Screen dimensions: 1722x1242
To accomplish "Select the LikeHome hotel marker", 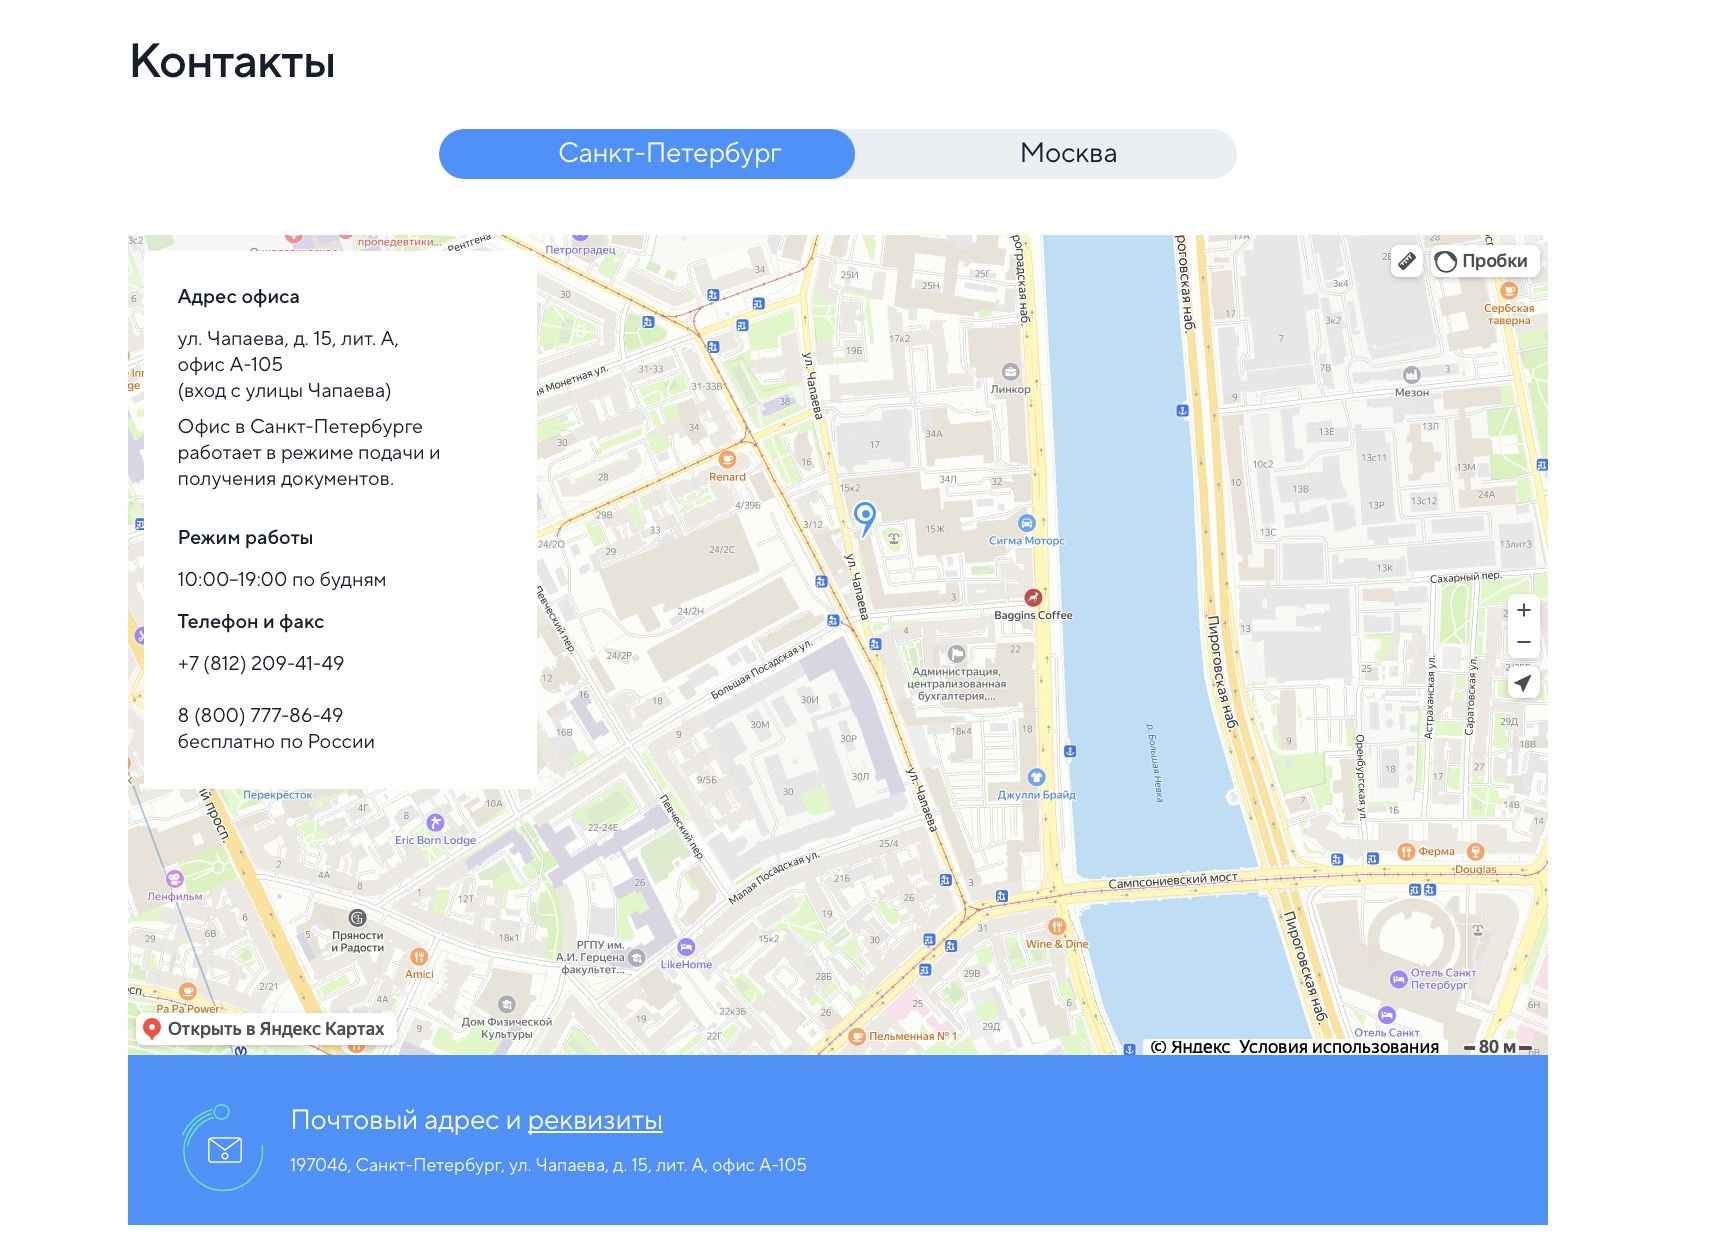I will pos(686,947).
